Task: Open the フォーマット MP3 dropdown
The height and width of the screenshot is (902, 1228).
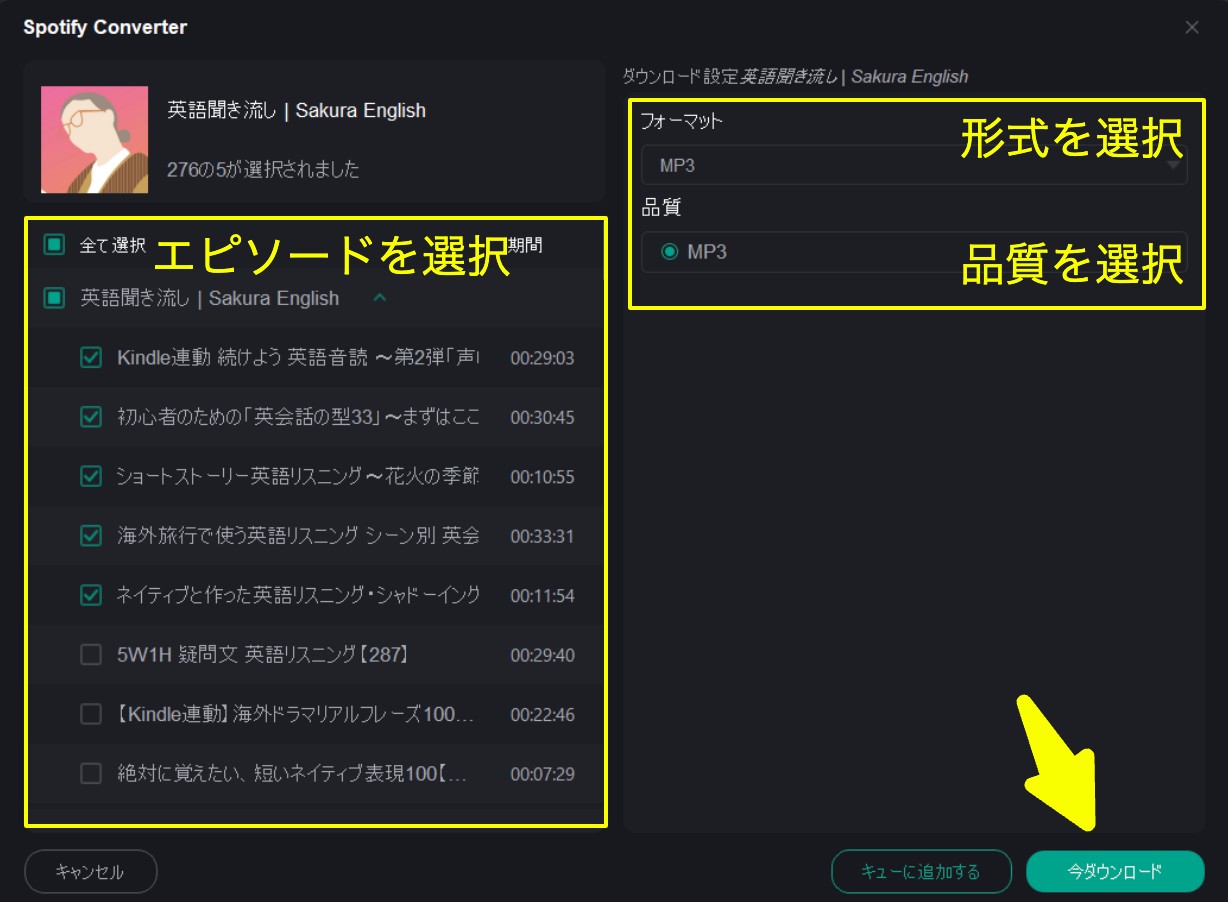Action: pyautogui.click(x=914, y=165)
